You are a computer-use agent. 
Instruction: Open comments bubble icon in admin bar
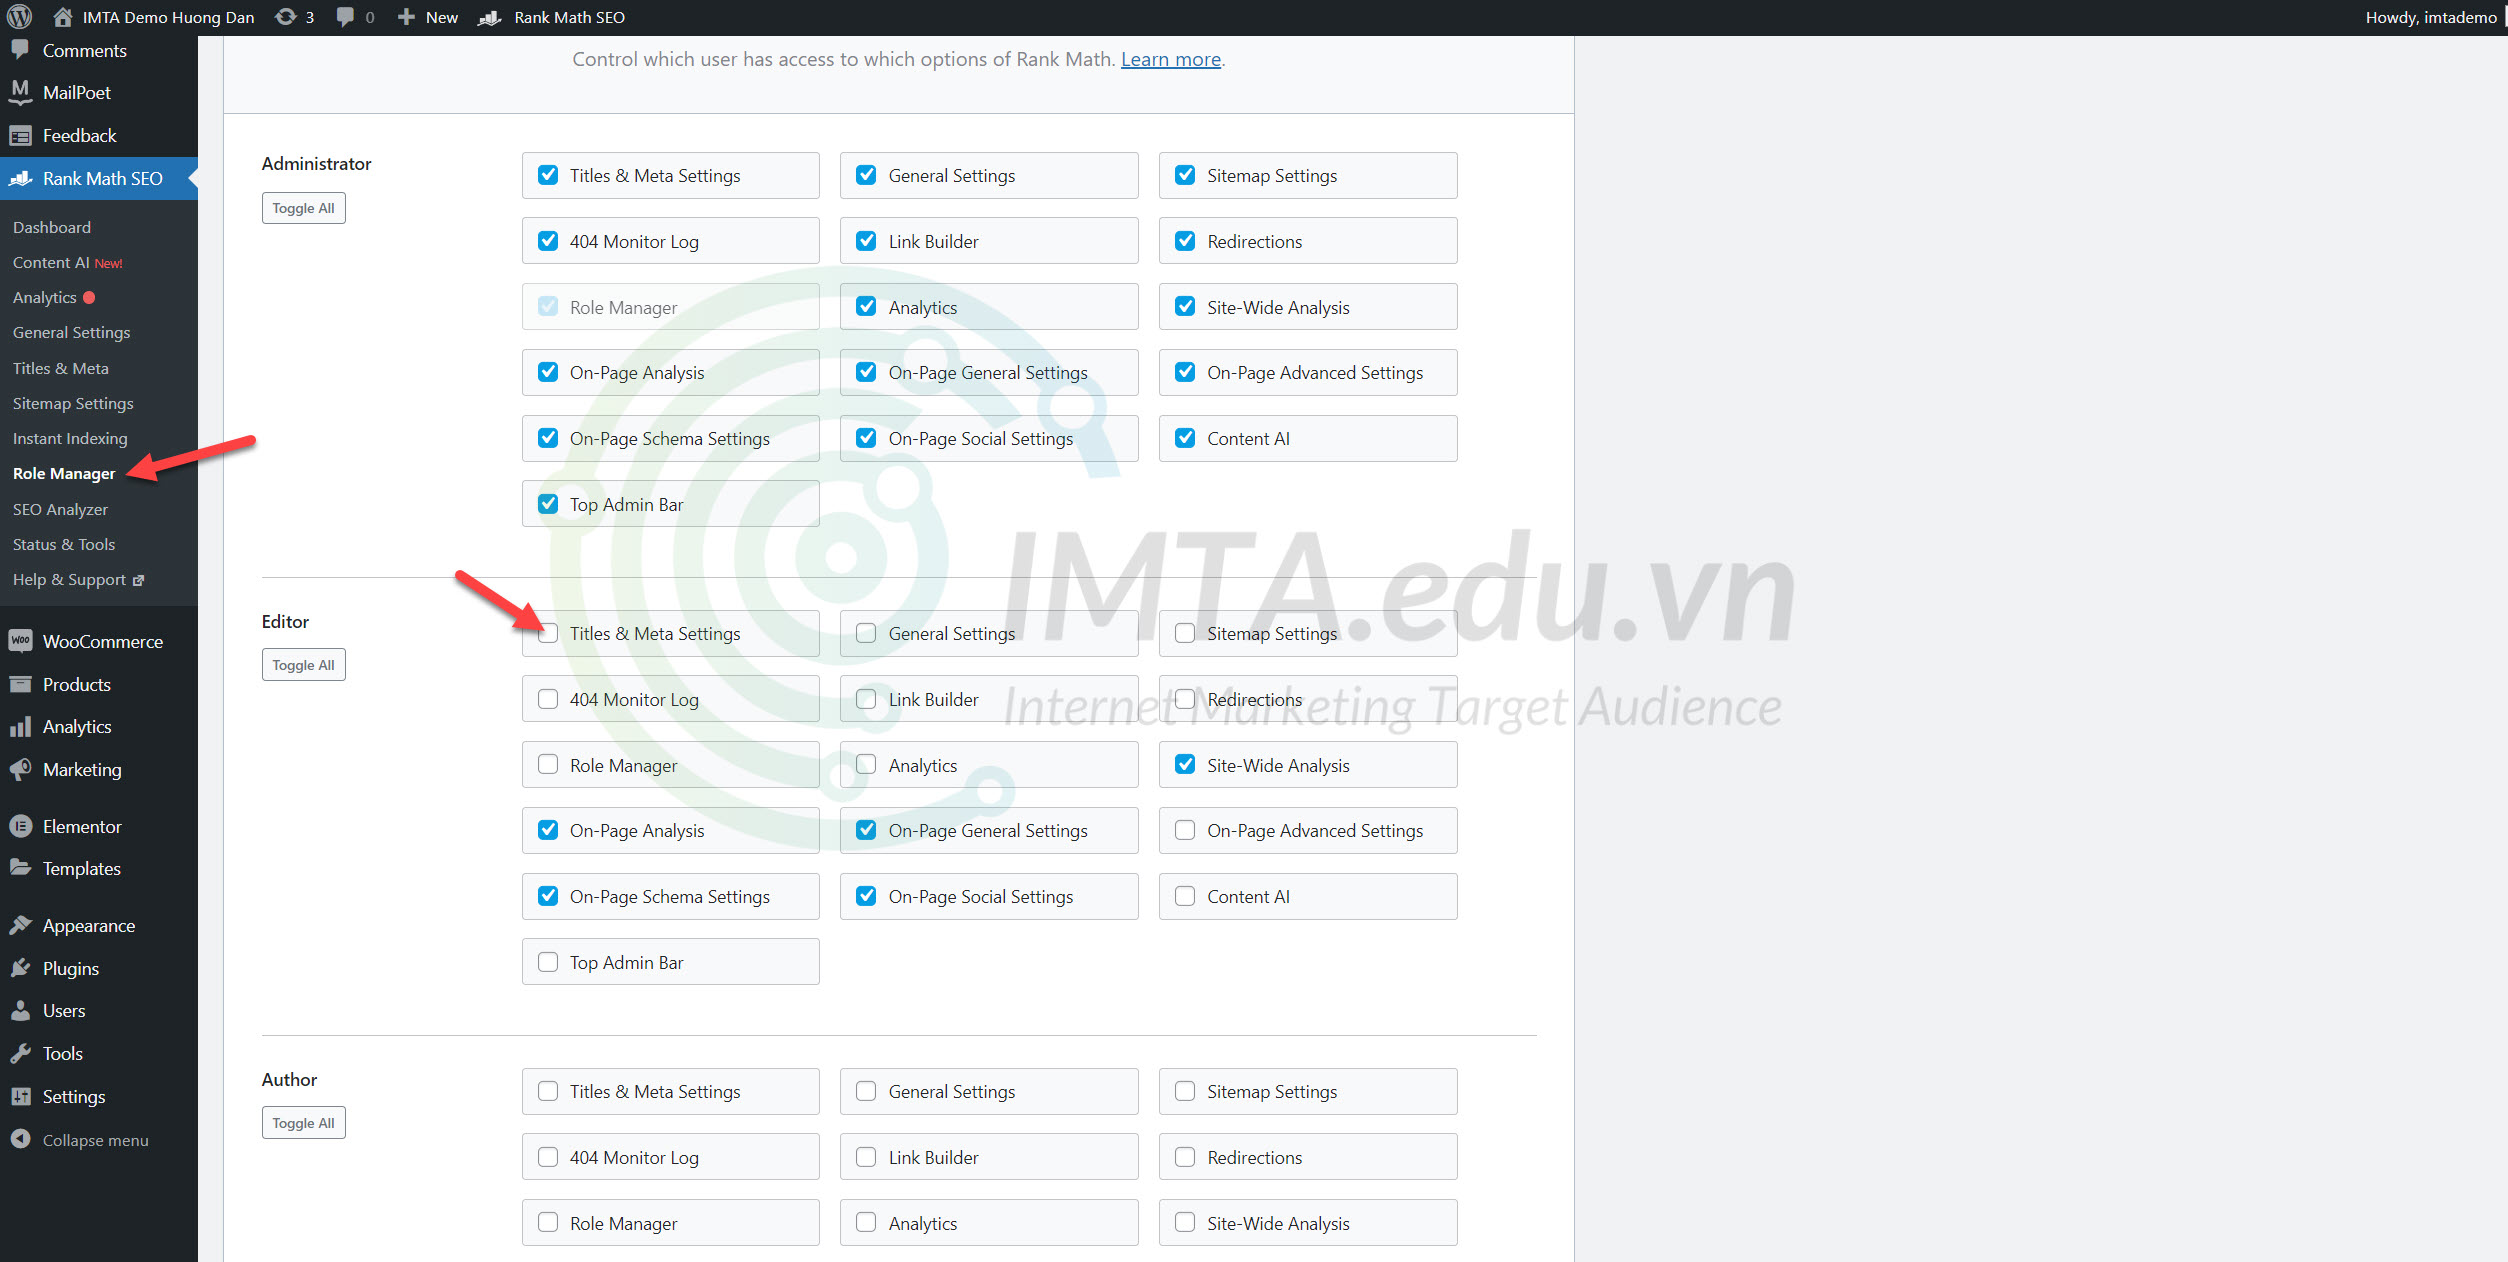click(x=345, y=17)
